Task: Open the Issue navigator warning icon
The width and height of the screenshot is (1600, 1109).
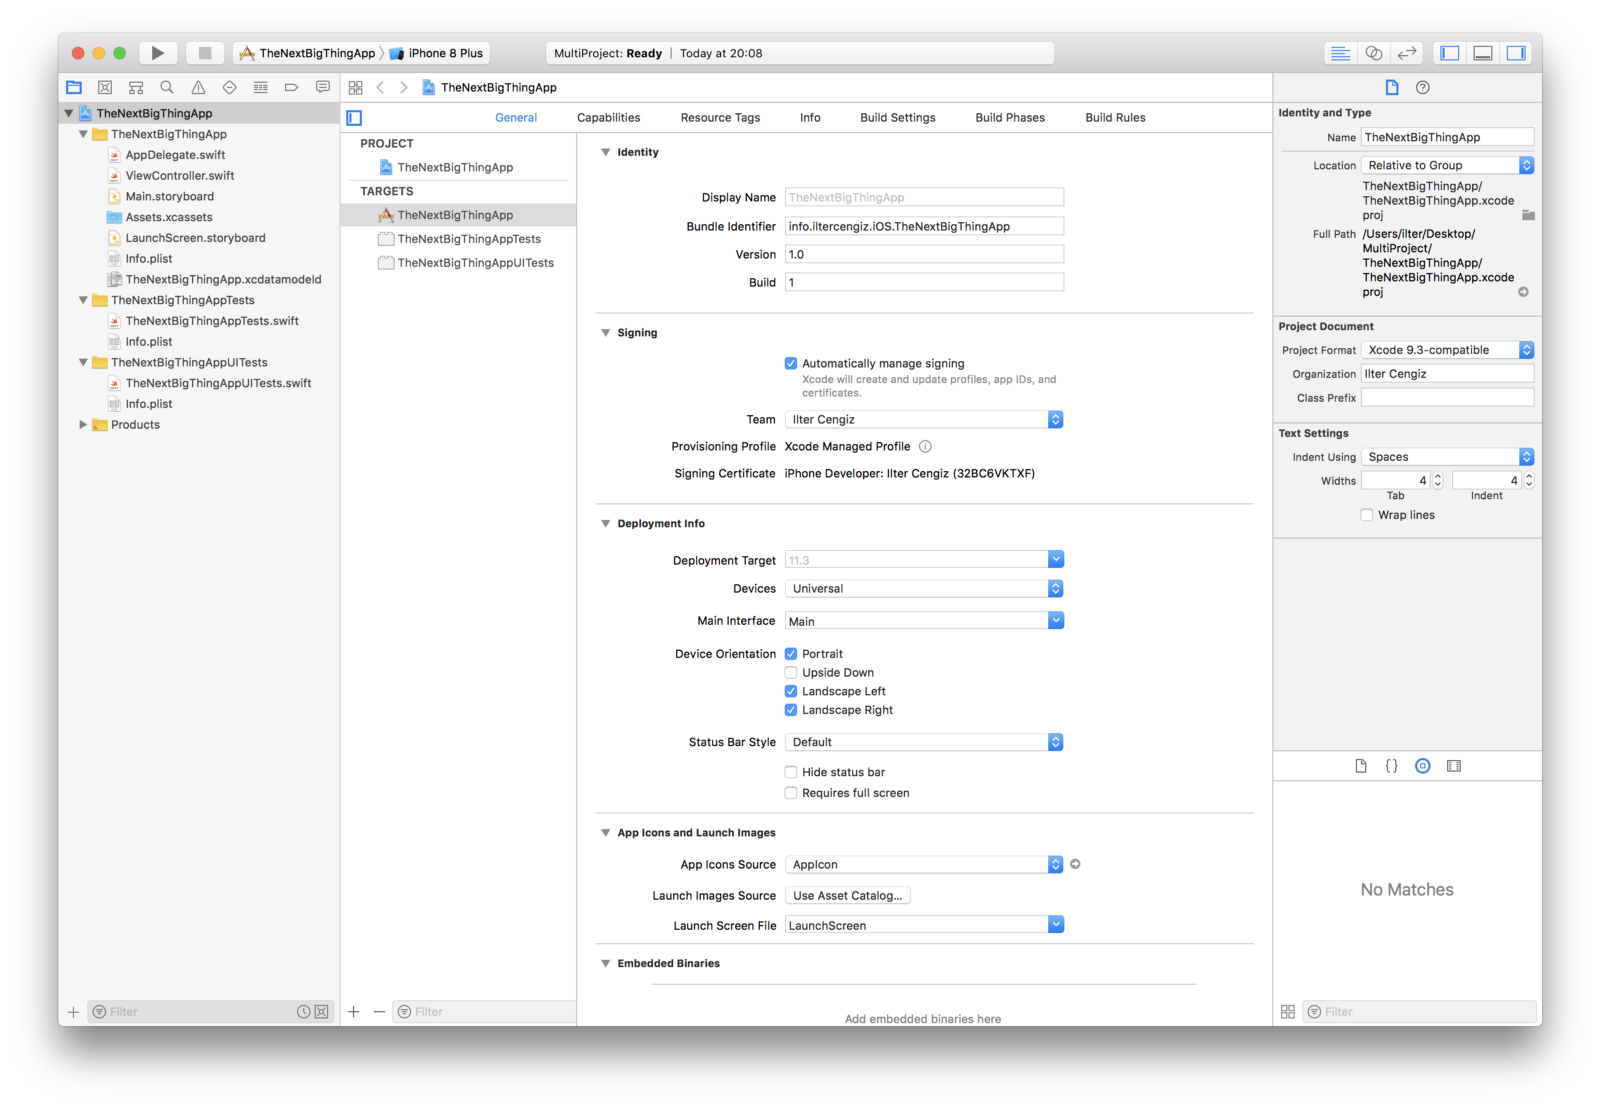Action: pos(198,87)
